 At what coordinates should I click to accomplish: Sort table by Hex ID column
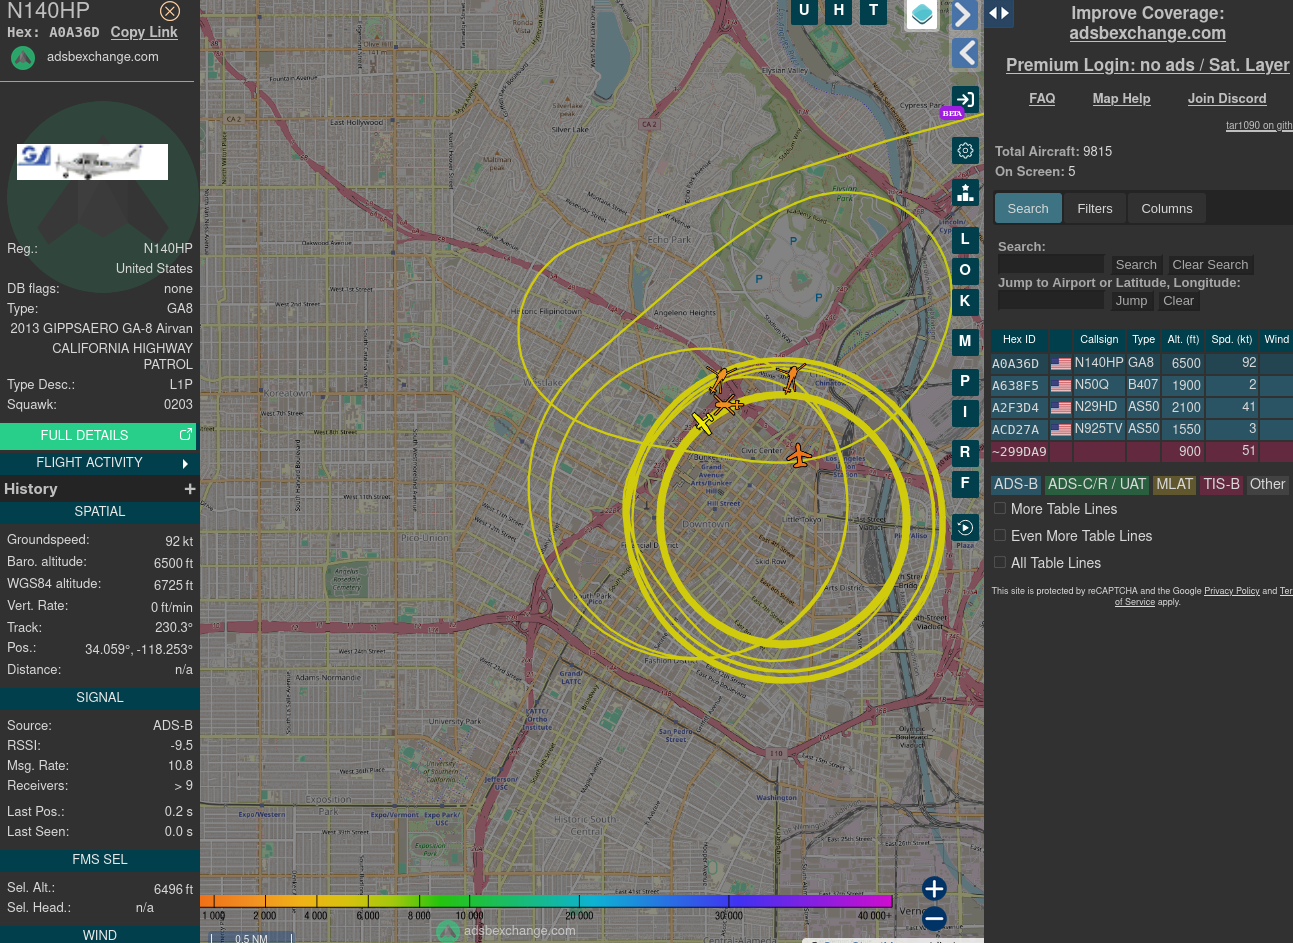point(1019,340)
